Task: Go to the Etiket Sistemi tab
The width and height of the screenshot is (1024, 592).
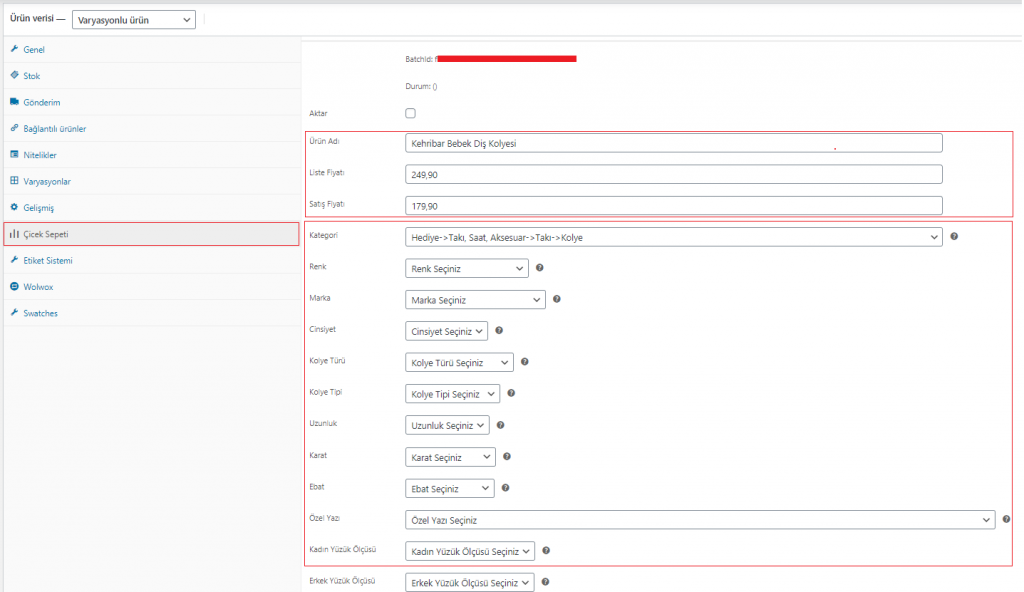Action: (47, 260)
